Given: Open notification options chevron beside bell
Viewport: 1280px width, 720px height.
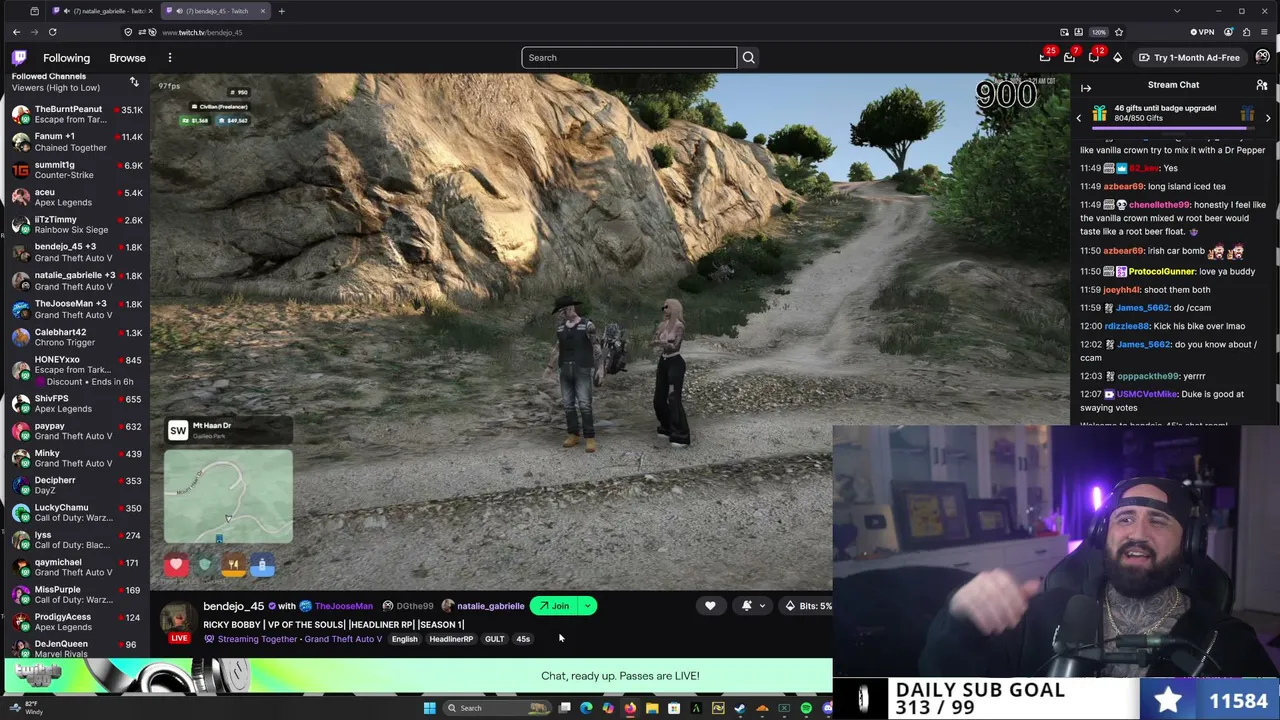Looking at the screenshot, I should pos(762,606).
